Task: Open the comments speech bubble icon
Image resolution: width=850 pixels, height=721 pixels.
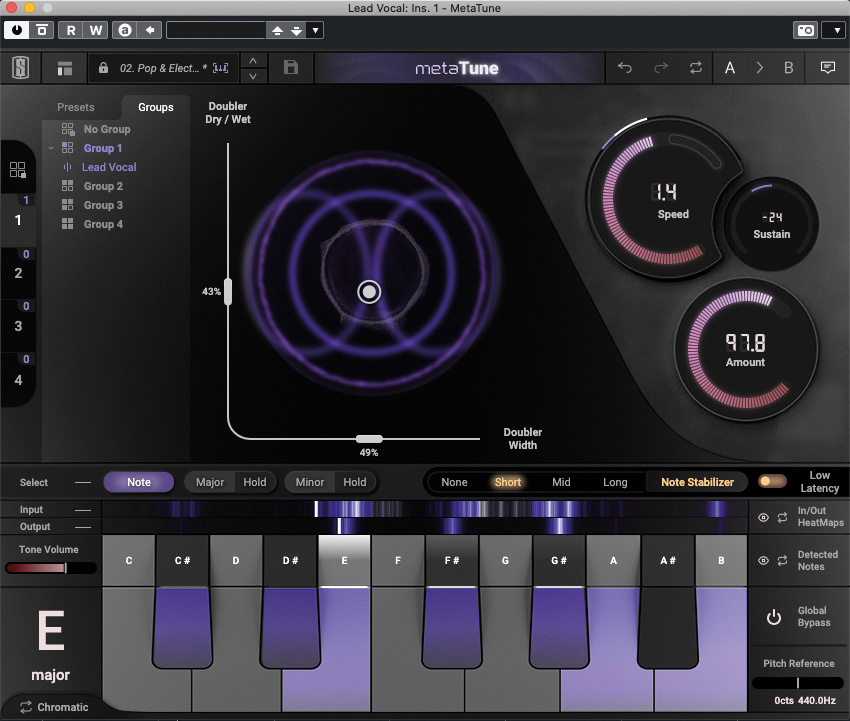Action: coord(828,68)
